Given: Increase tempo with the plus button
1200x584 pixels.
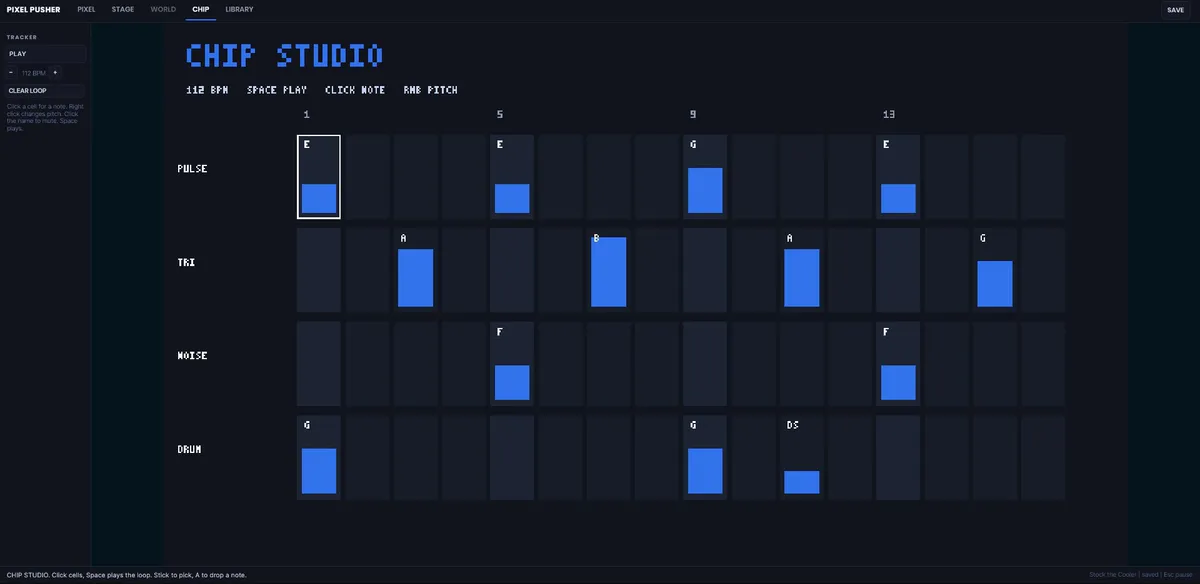Looking at the screenshot, I should 55,73.
